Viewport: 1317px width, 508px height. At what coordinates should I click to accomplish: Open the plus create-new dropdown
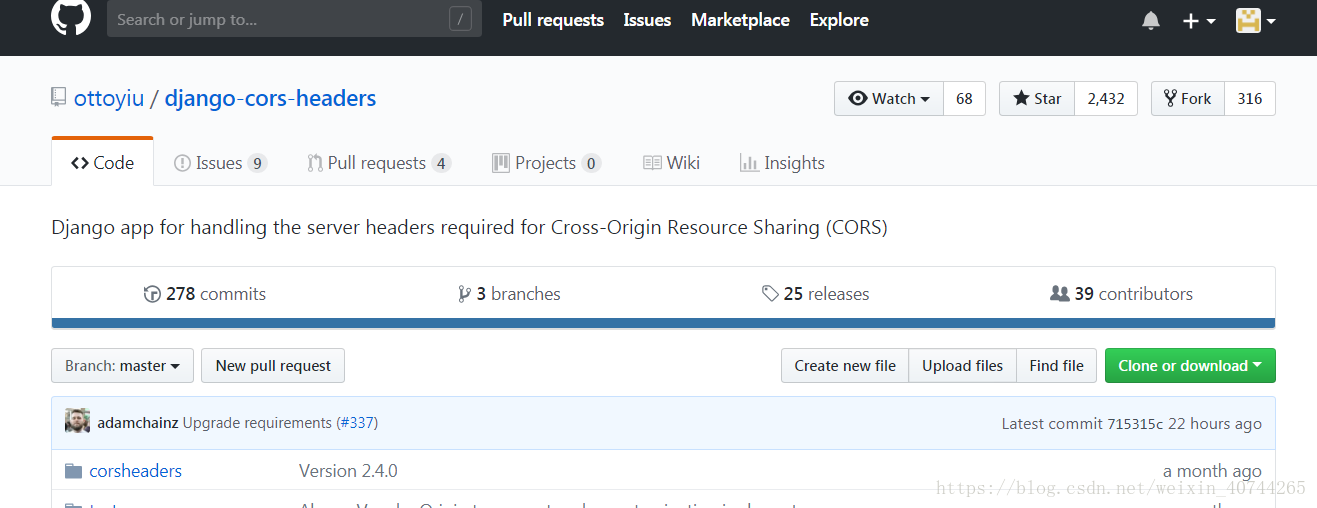click(x=1198, y=20)
